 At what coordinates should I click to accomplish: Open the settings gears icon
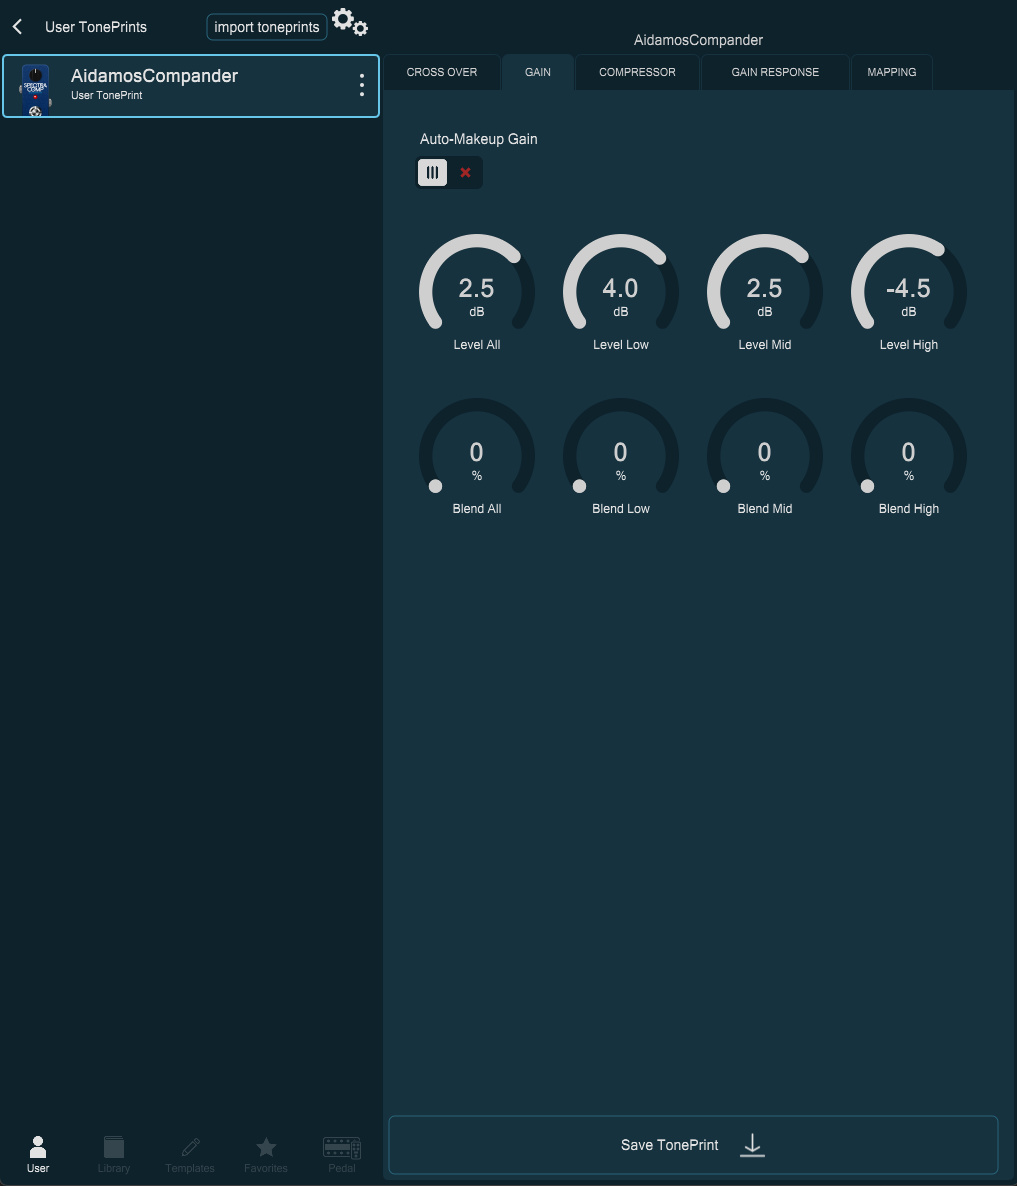click(x=349, y=22)
